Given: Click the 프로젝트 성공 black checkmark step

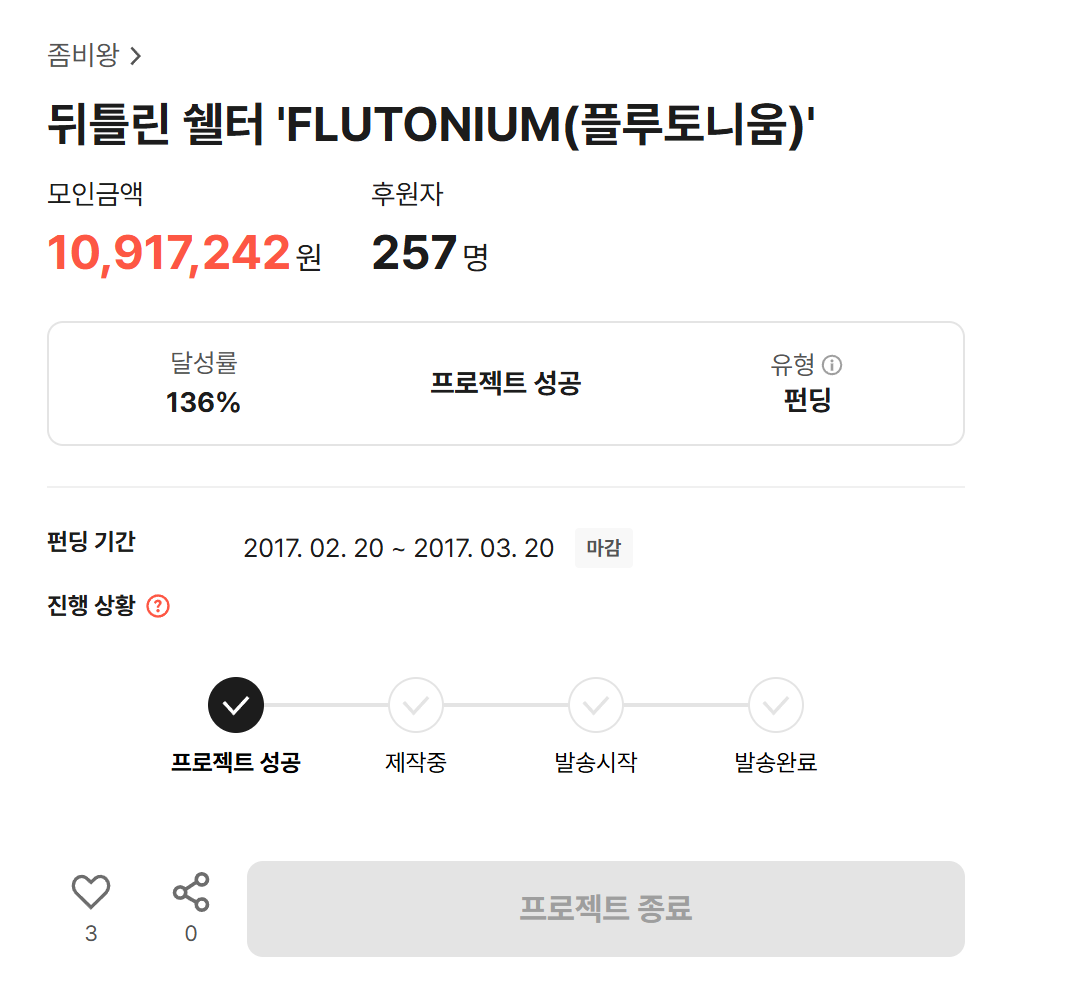Looking at the screenshot, I should click(236, 705).
